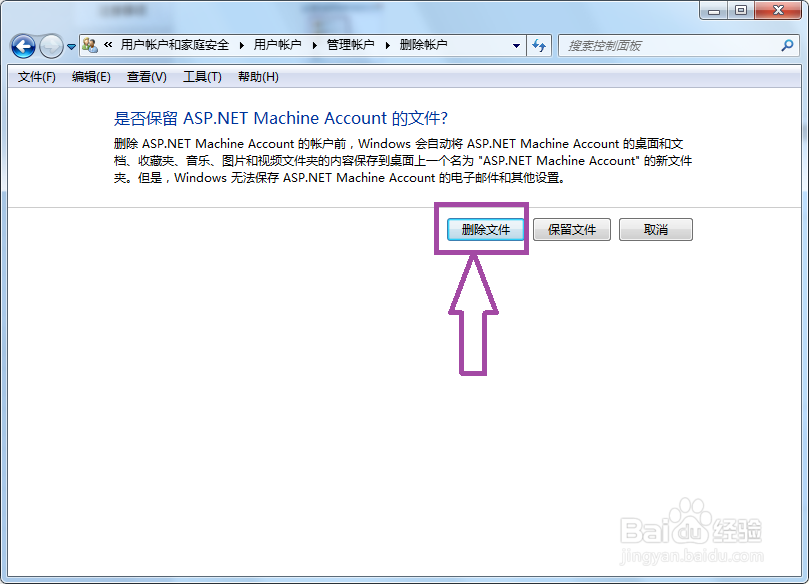The image size is (809, 584).
Task: Open the 工具(T) menu
Action: (202, 77)
